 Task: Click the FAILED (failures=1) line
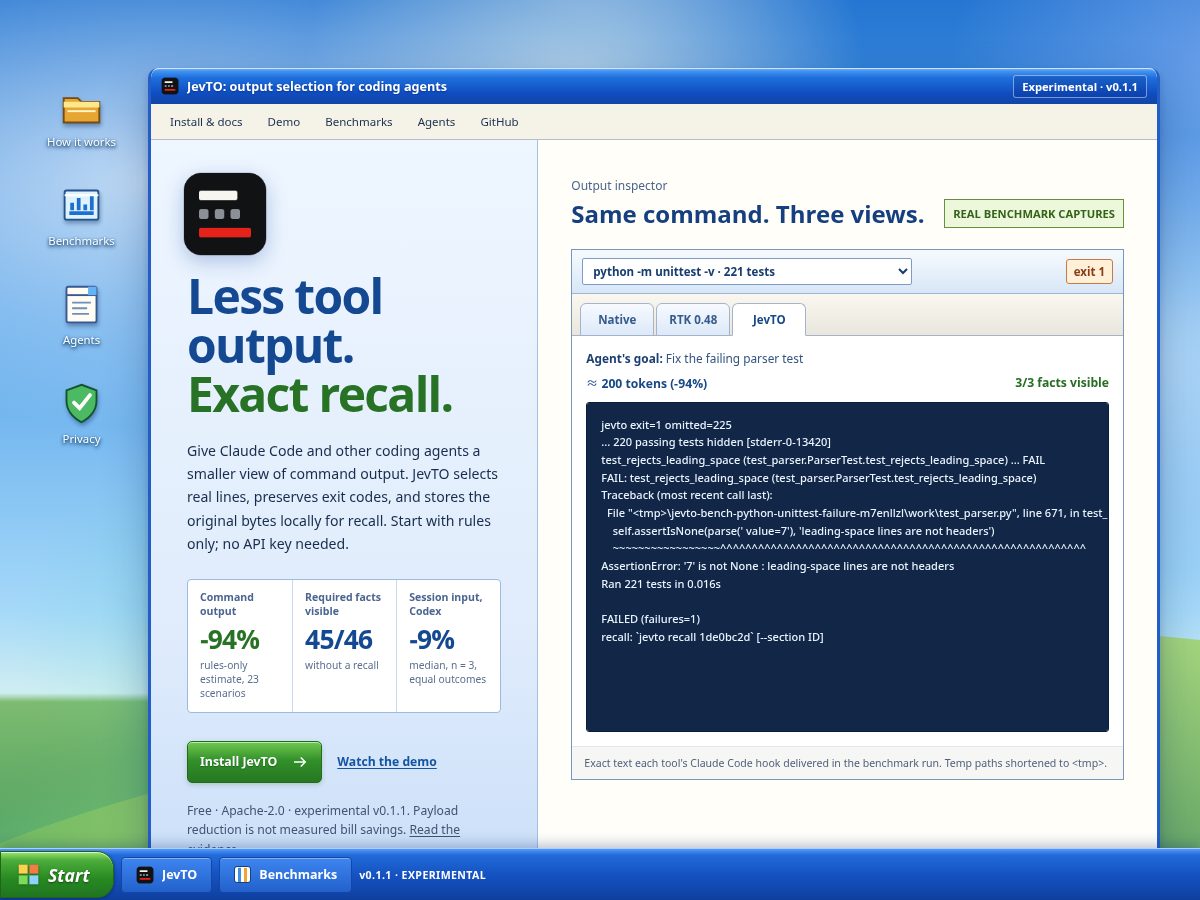pyautogui.click(x=650, y=619)
